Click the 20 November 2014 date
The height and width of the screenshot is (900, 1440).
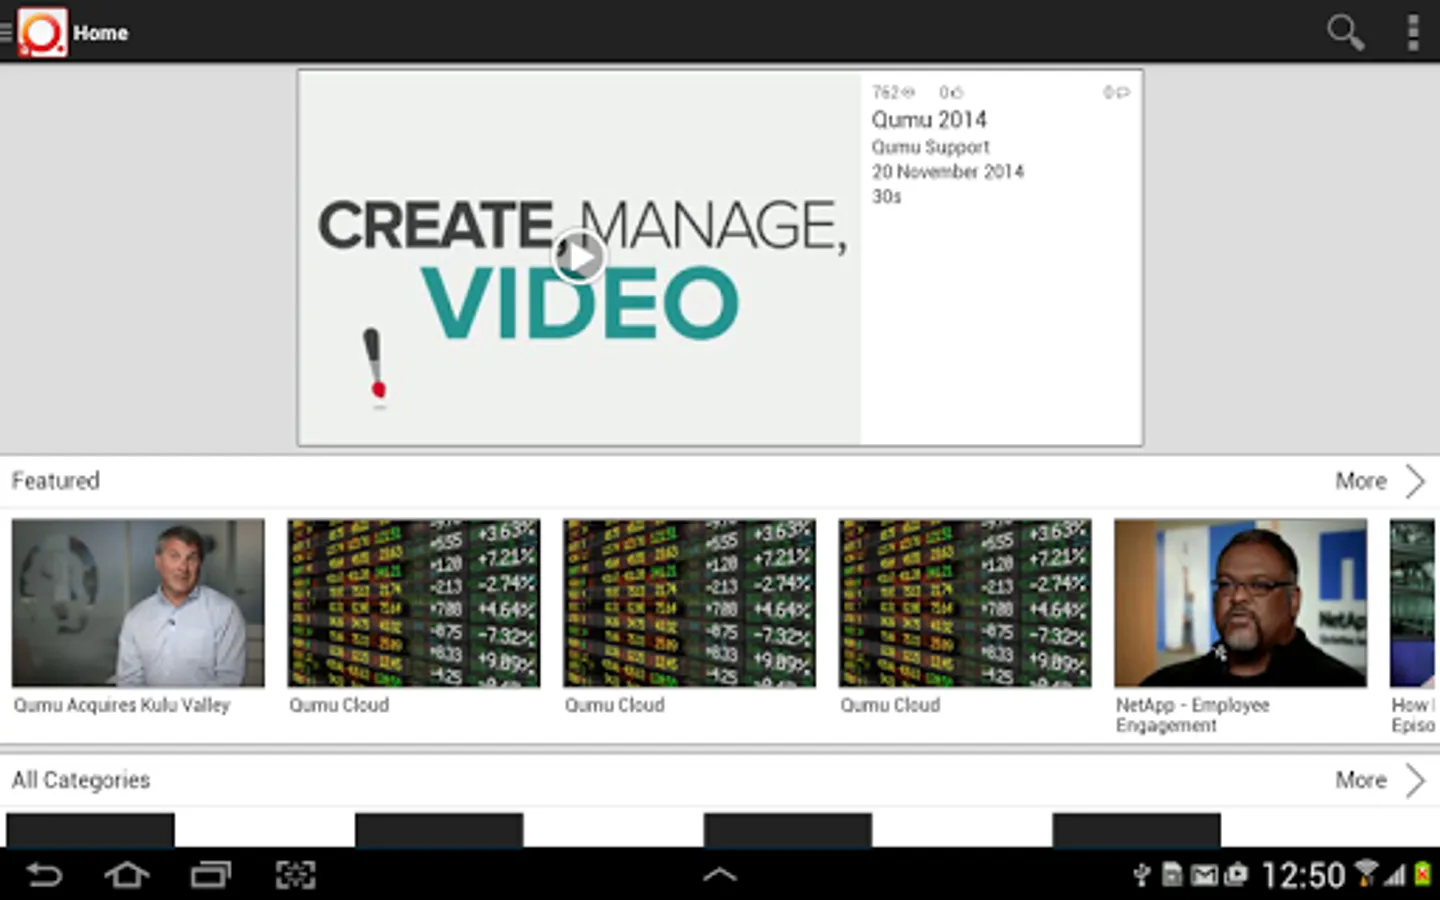948,172
